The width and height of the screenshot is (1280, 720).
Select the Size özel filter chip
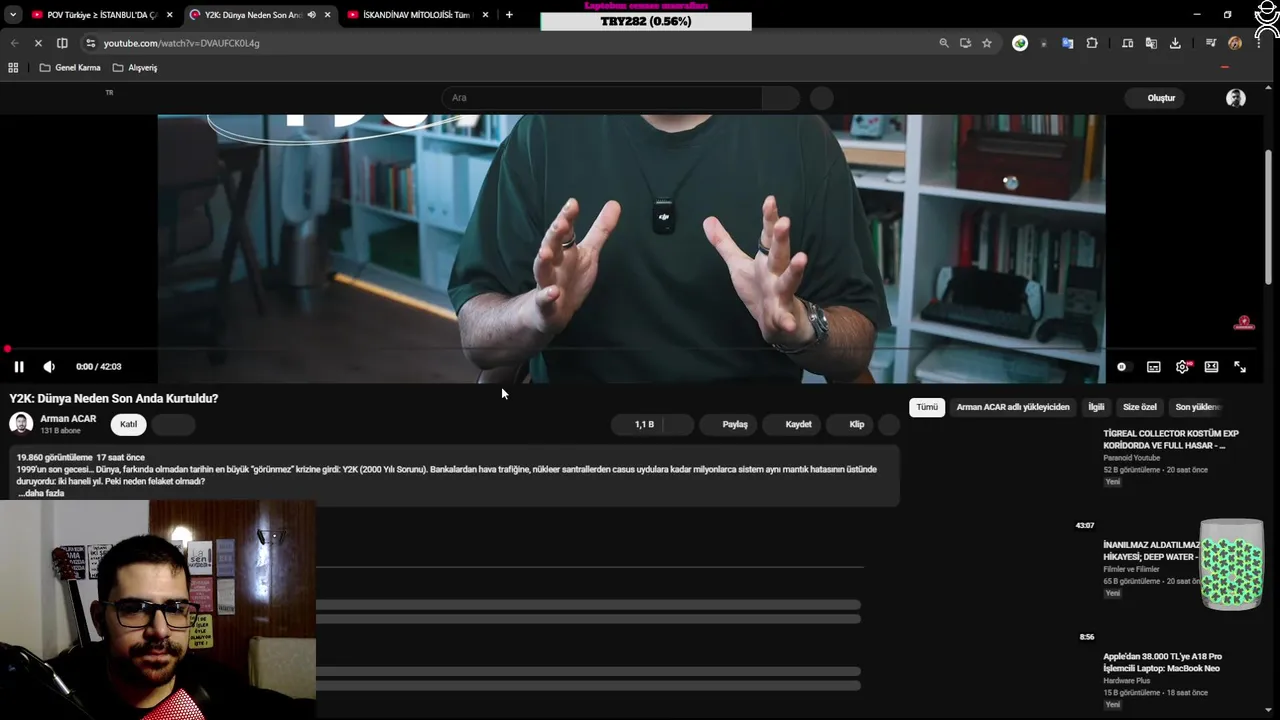[1140, 407]
